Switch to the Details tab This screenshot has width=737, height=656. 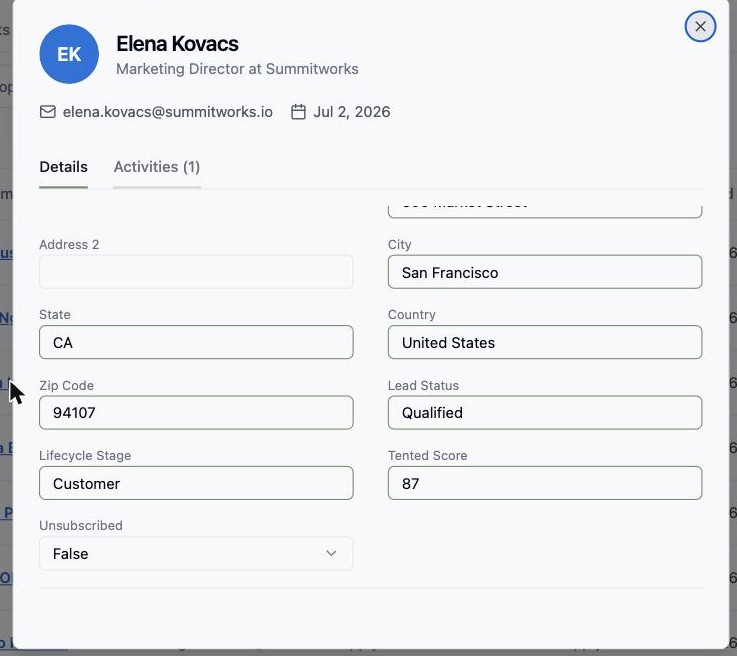[63, 167]
